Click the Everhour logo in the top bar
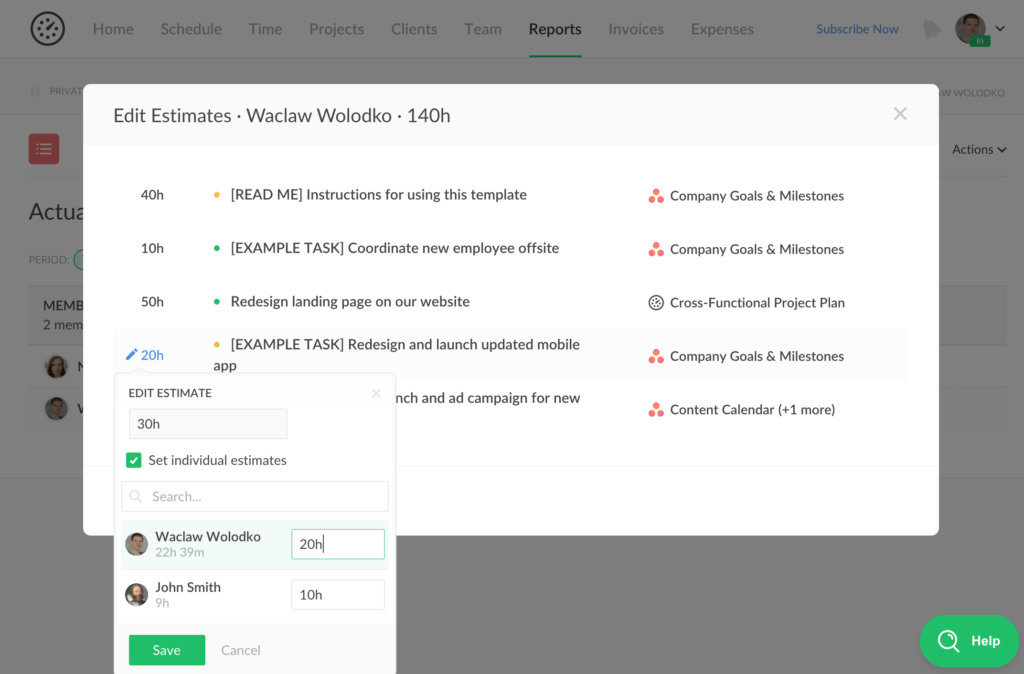Image resolution: width=1024 pixels, height=674 pixels. (x=47, y=28)
